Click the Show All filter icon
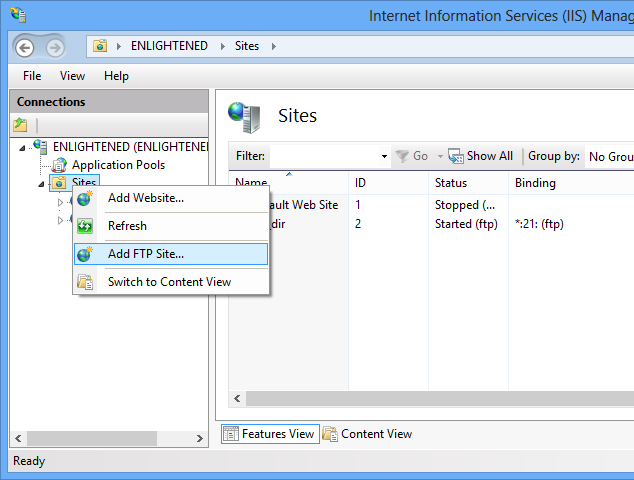The image size is (634, 480). [x=456, y=156]
